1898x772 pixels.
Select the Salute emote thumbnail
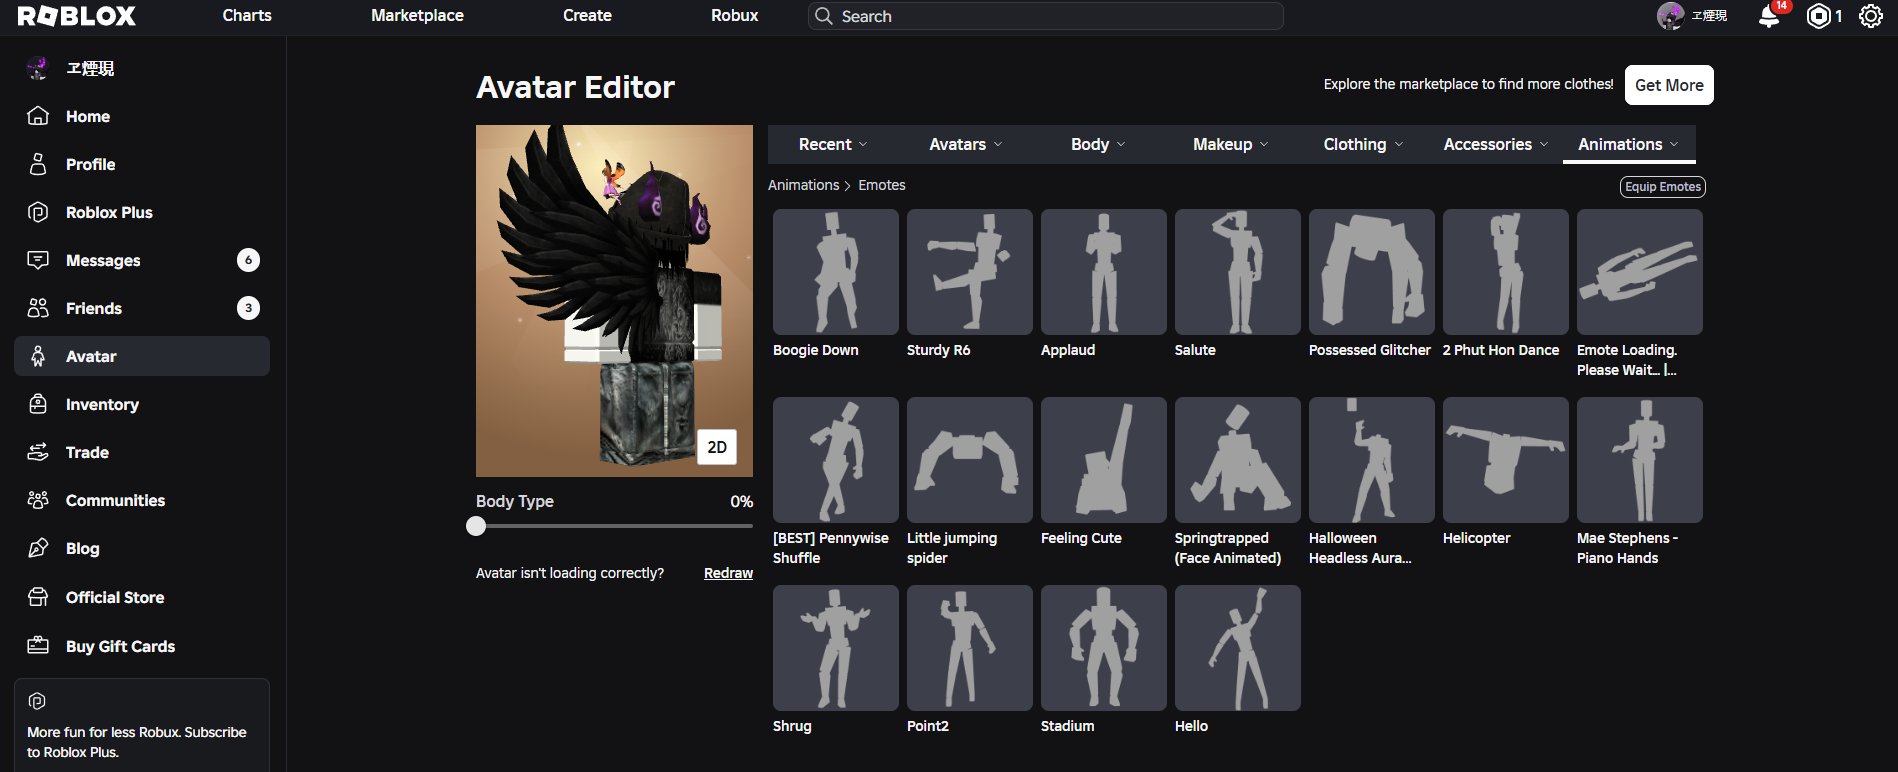pos(1237,272)
